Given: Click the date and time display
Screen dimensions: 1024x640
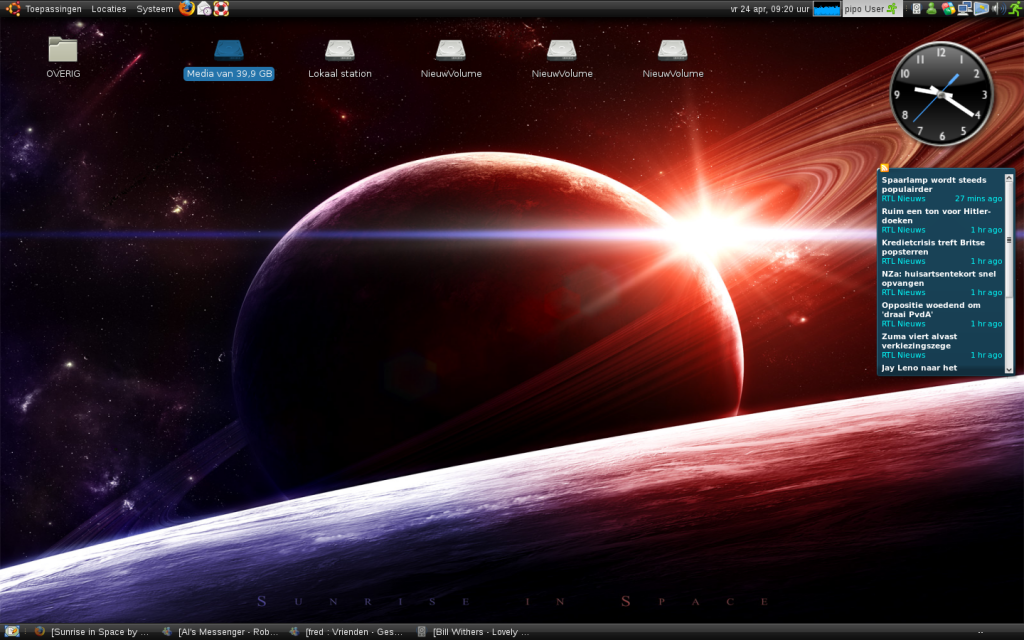Looking at the screenshot, I should [x=769, y=9].
